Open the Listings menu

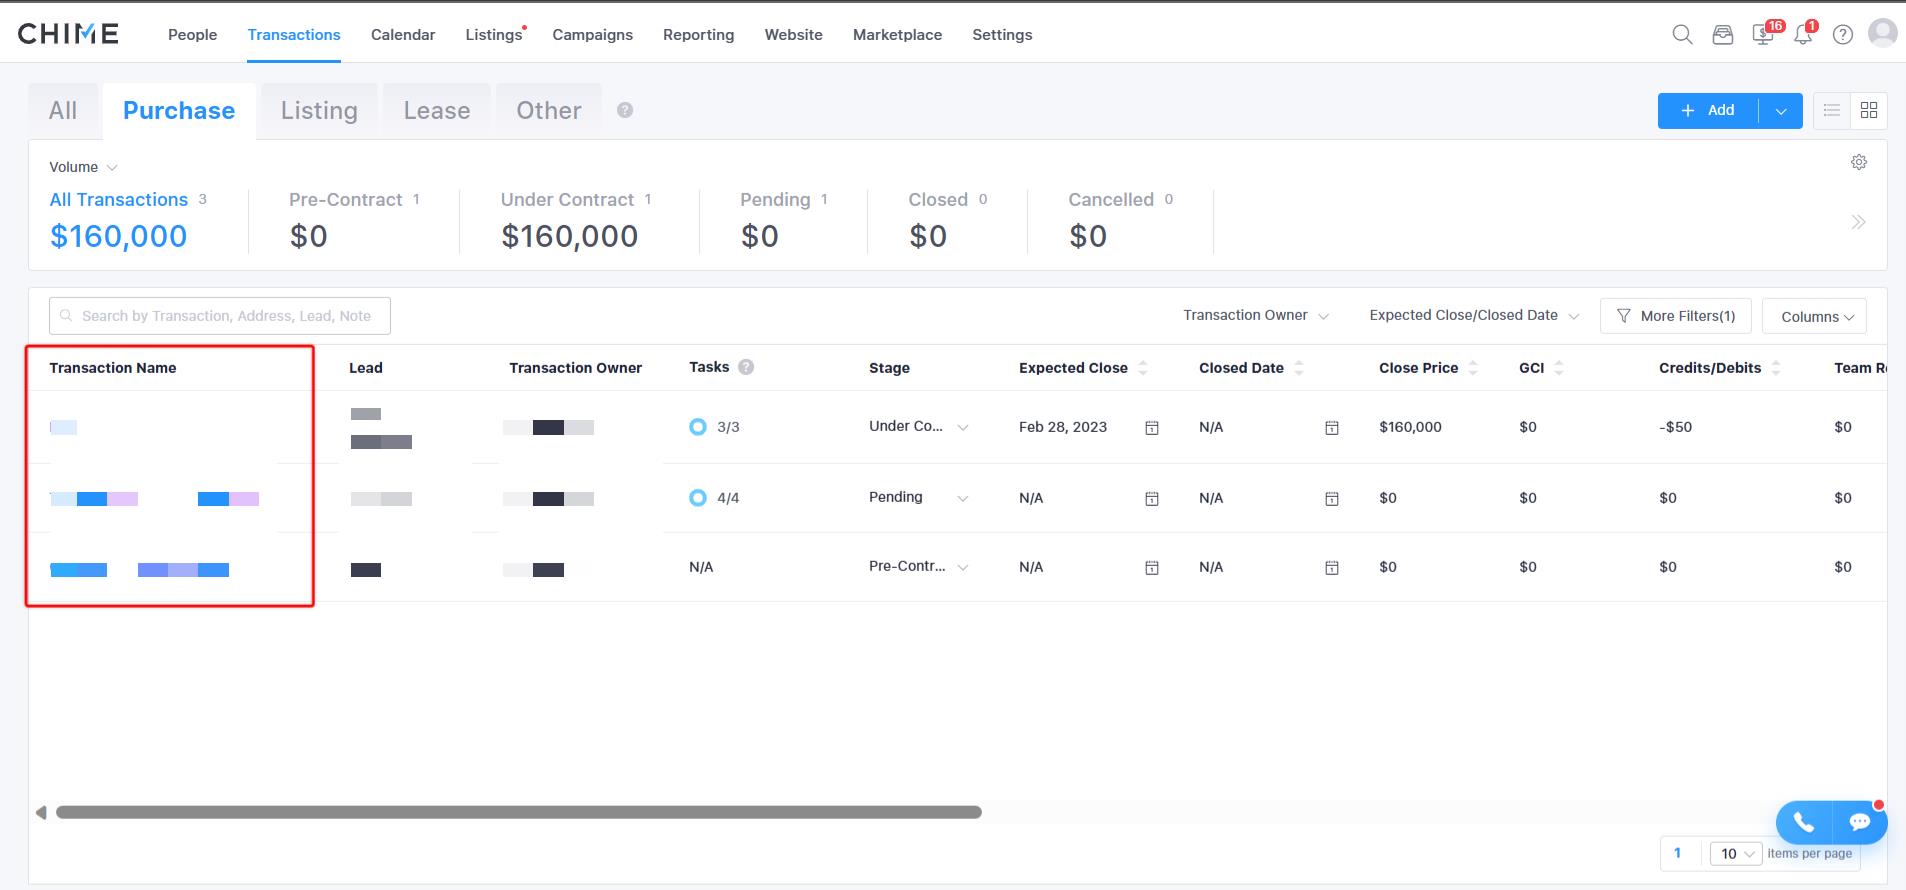(x=494, y=34)
